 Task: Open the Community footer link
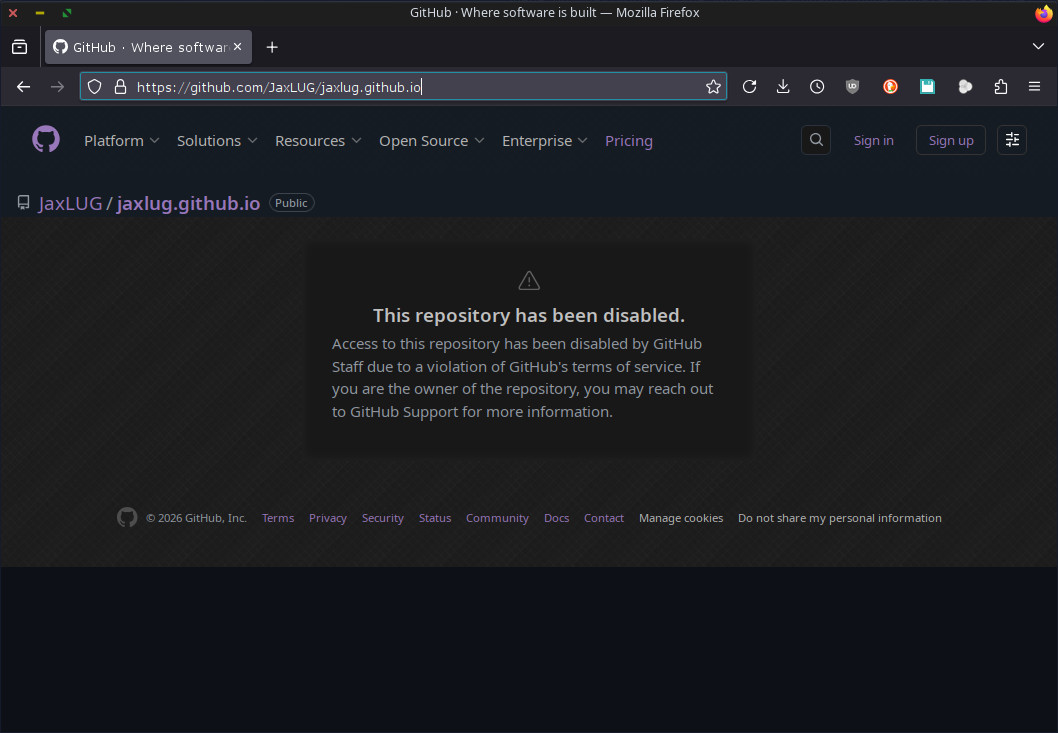[497, 518]
